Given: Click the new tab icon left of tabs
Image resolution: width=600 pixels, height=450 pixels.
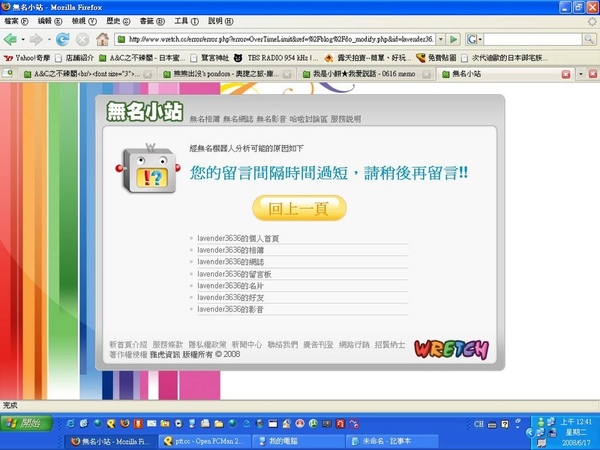Looking at the screenshot, I should [x=7, y=73].
